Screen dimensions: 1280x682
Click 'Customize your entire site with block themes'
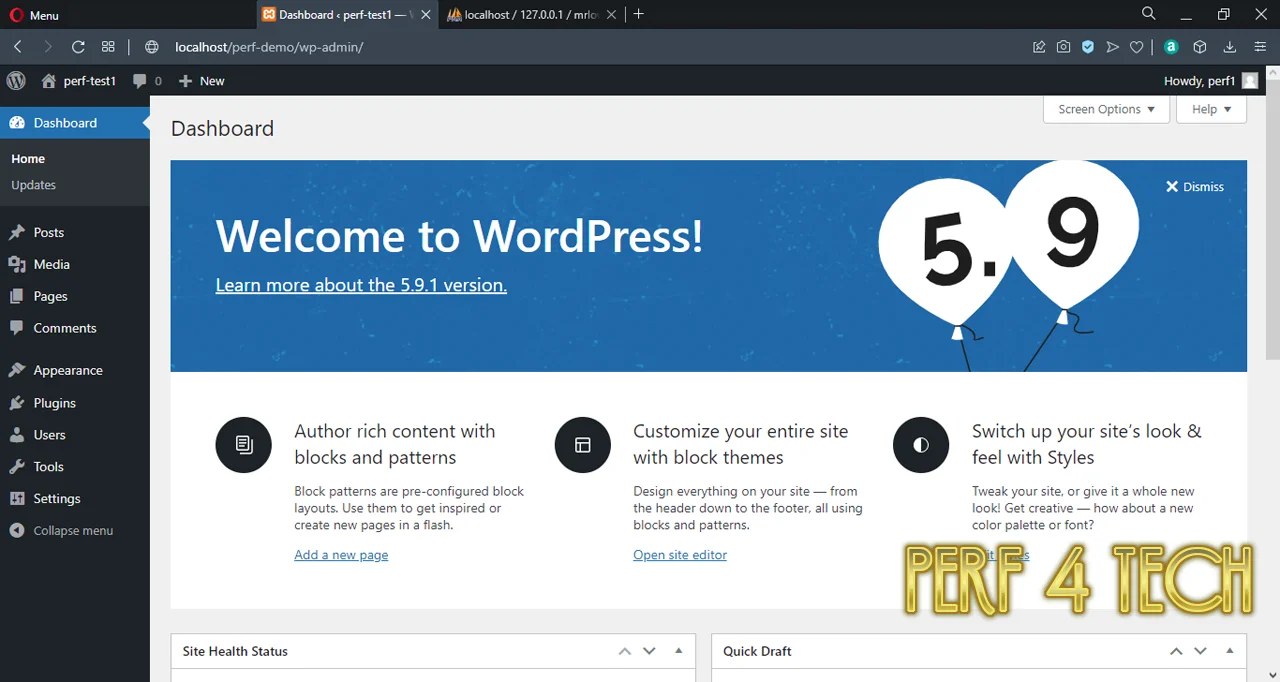[x=740, y=444]
